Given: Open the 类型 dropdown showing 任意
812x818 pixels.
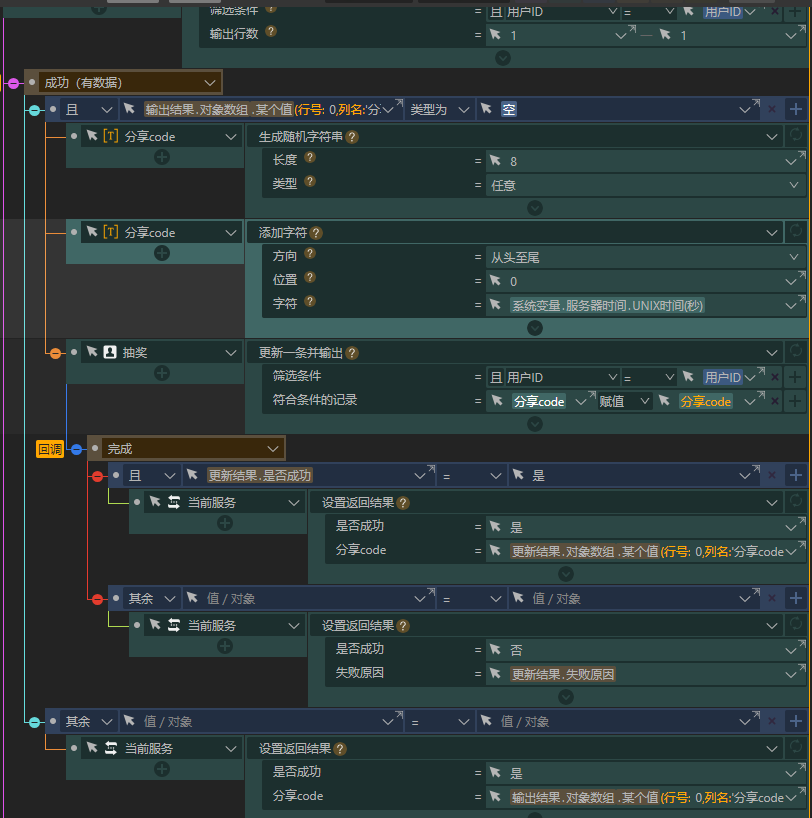Looking at the screenshot, I should (646, 185).
